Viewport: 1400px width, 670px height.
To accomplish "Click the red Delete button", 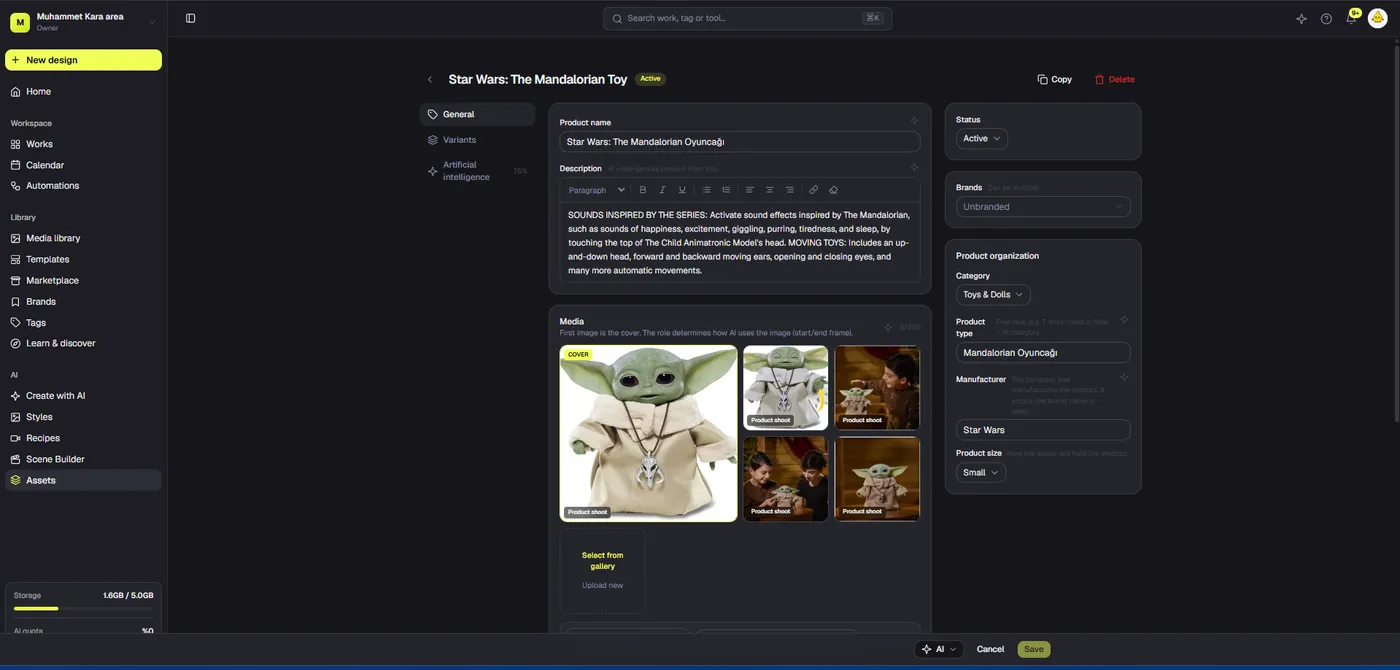I will [1115, 79].
